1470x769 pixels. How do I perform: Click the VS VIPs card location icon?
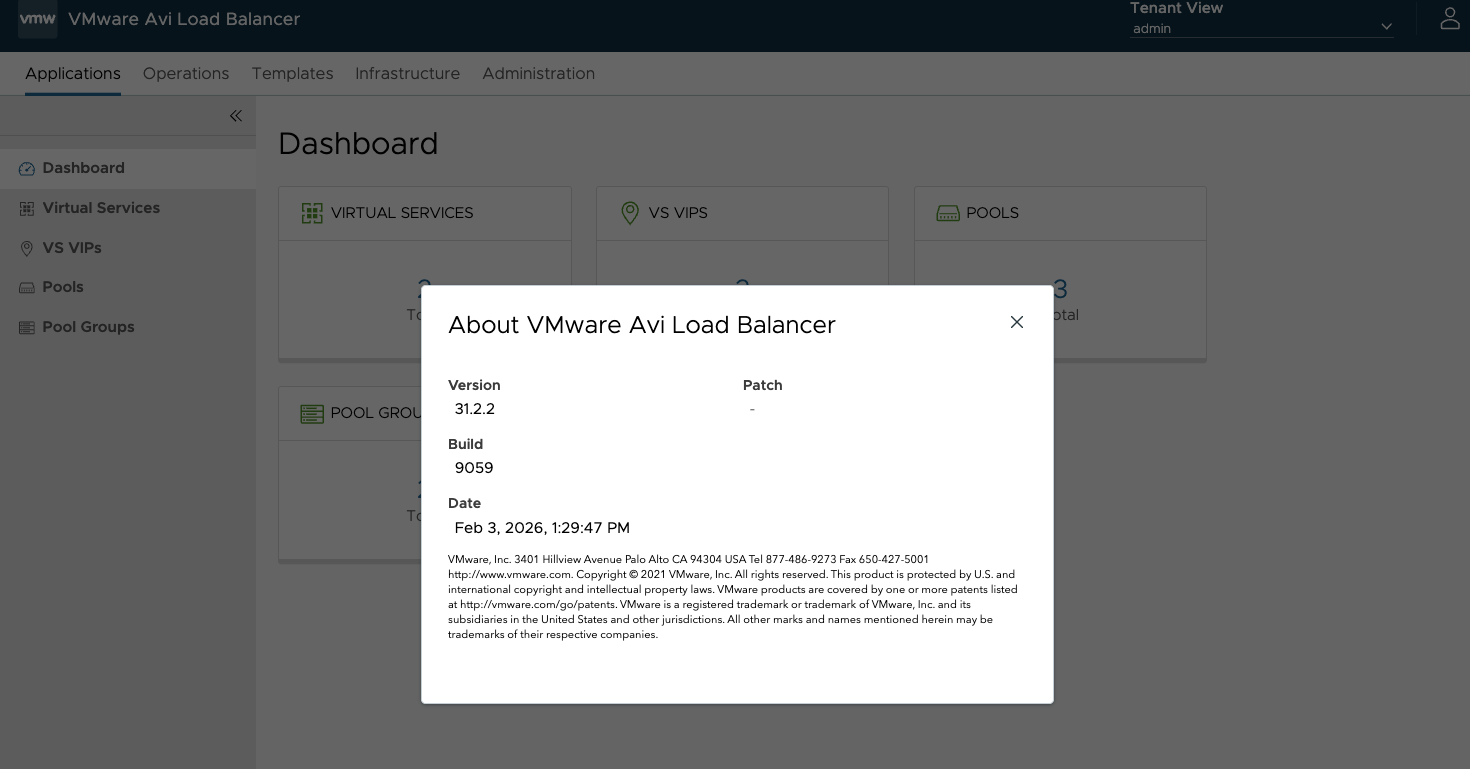pyautogui.click(x=630, y=213)
